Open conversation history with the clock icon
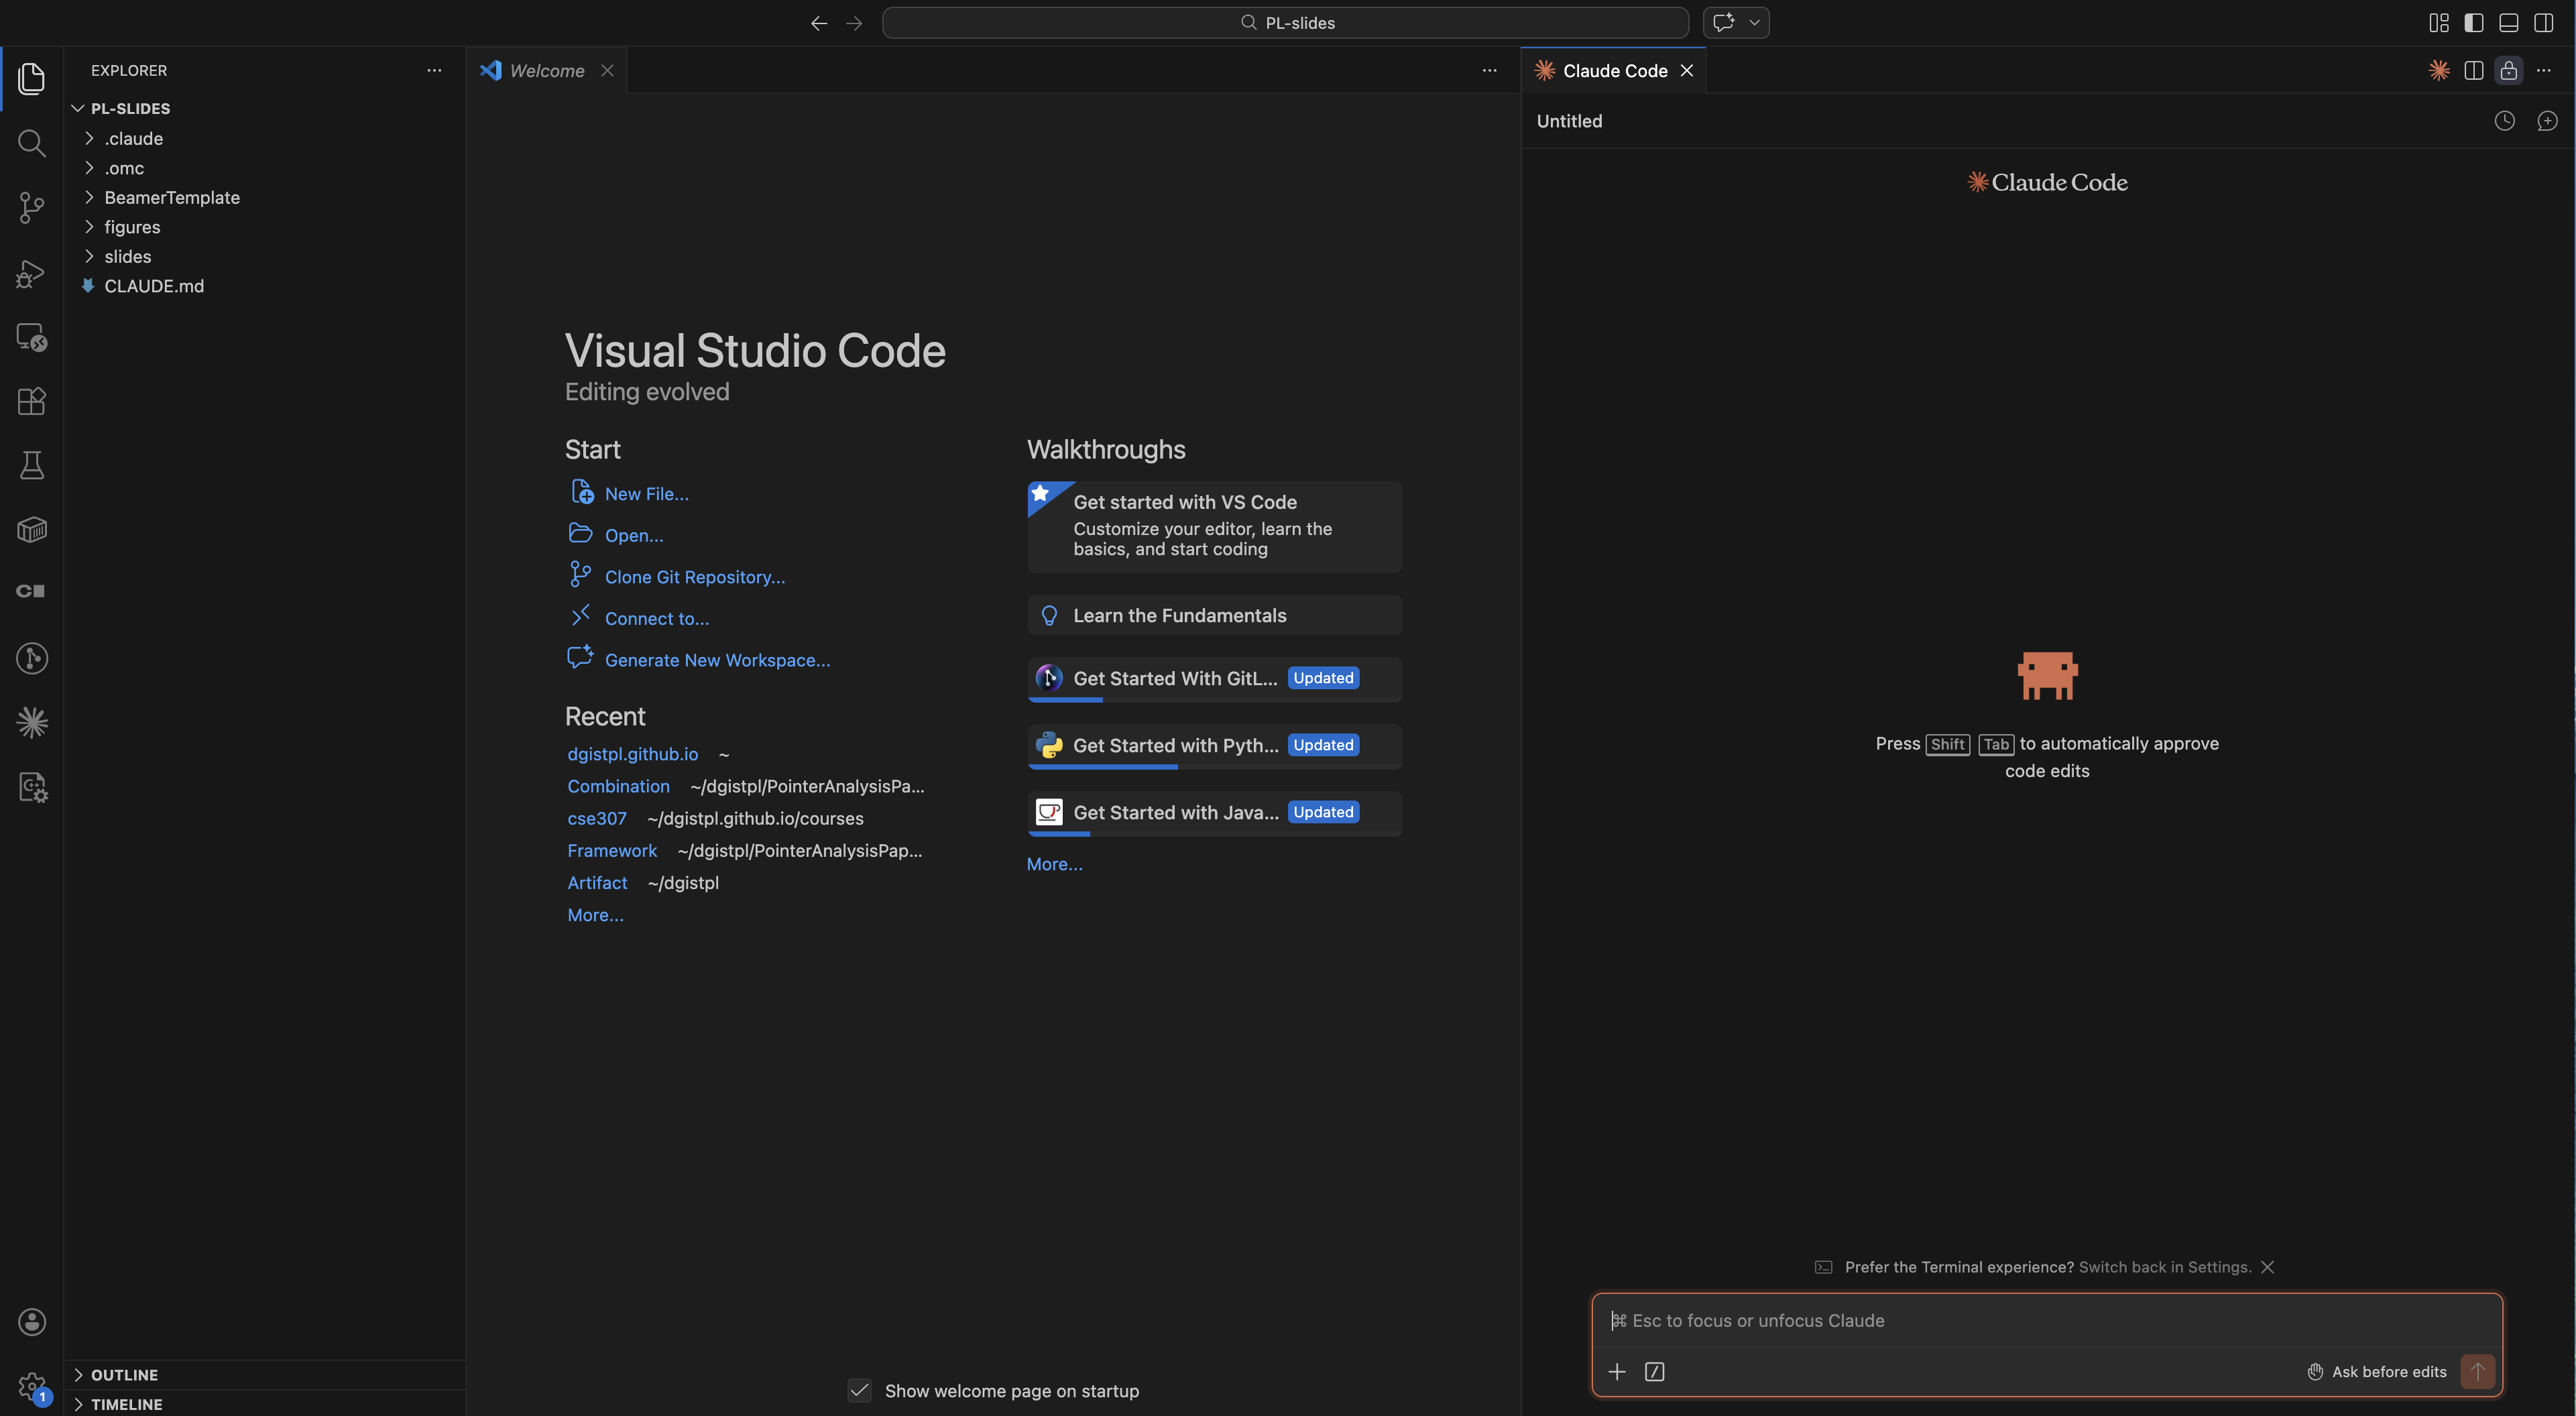2576x1416 pixels. pos(2504,120)
